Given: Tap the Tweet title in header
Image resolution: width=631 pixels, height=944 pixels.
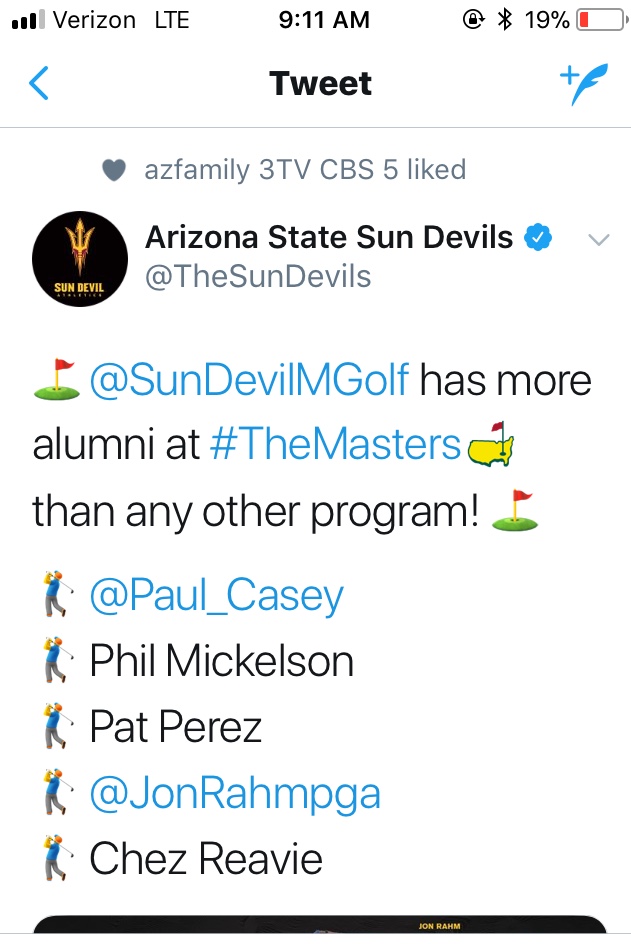Looking at the screenshot, I should click(x=320, y=84).
